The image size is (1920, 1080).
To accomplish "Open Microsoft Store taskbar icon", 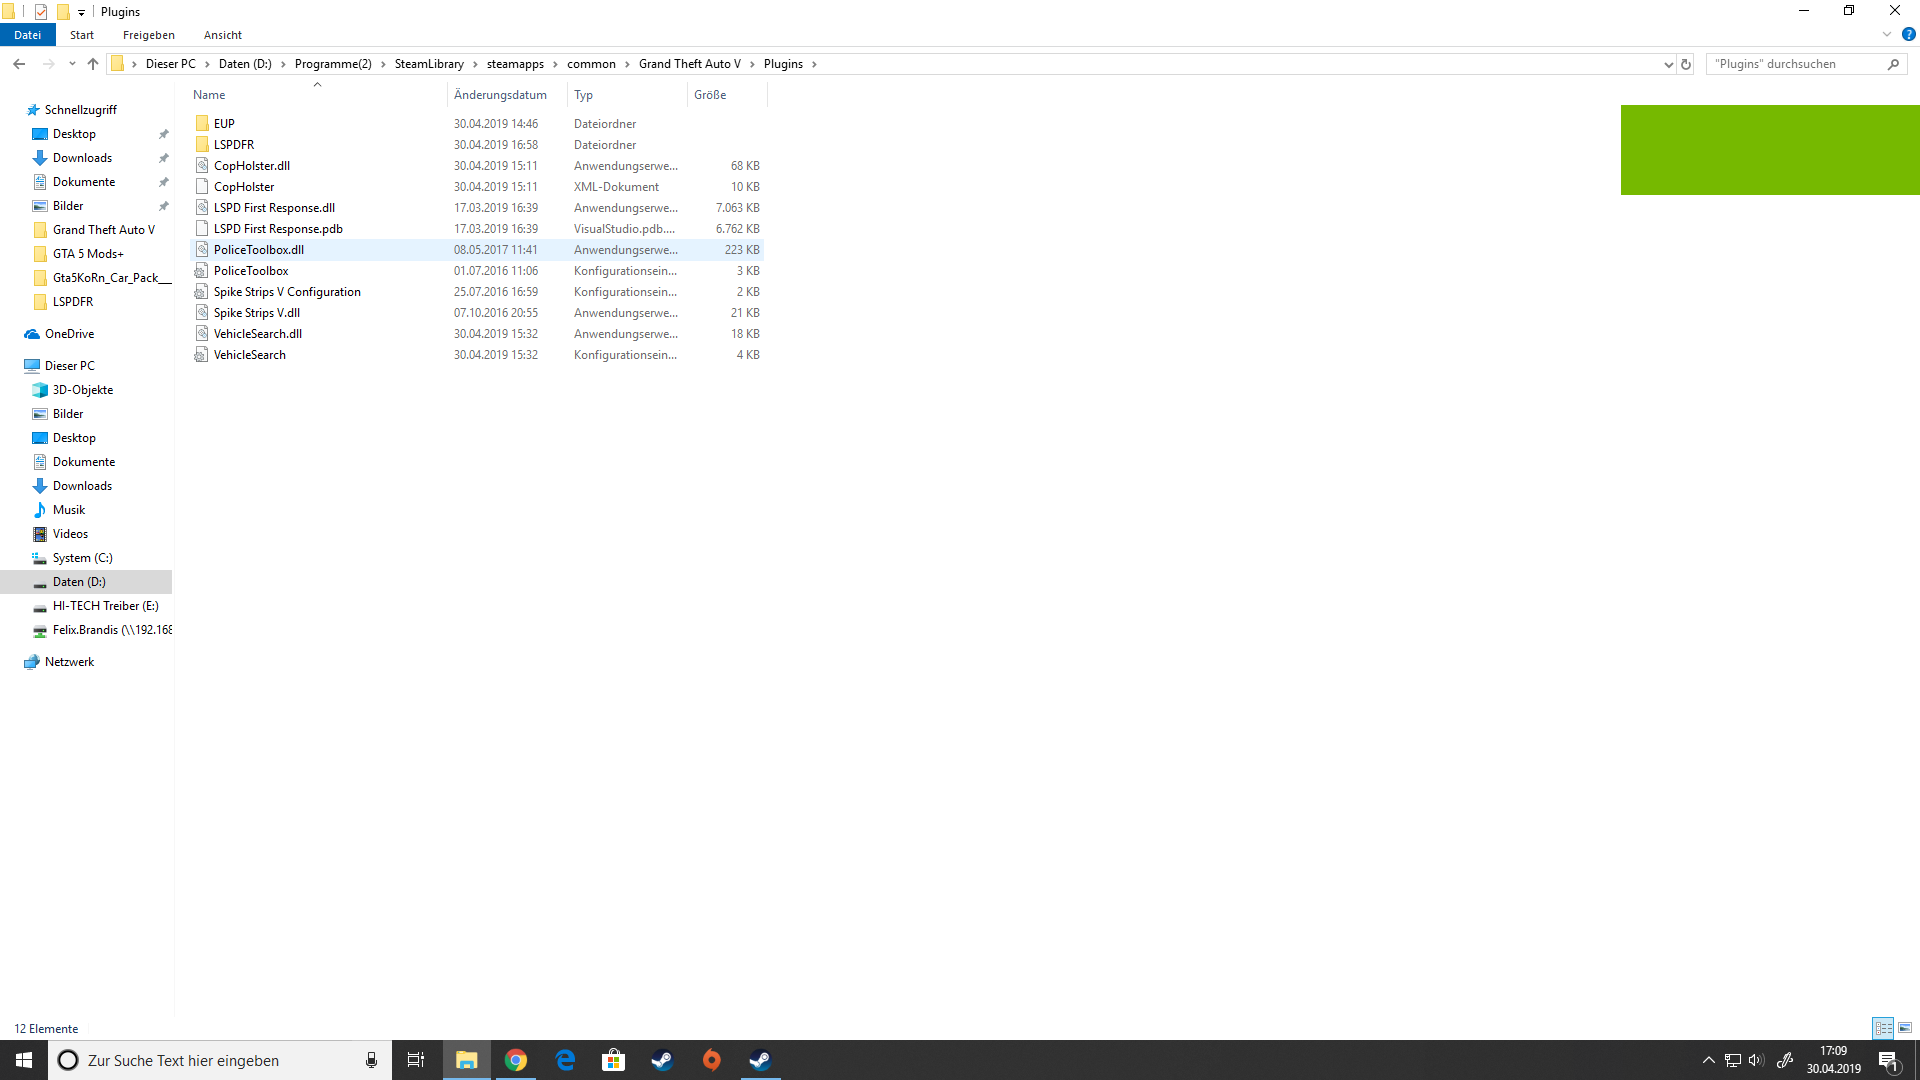I will pyautogui.click(x=613, y=1060).
